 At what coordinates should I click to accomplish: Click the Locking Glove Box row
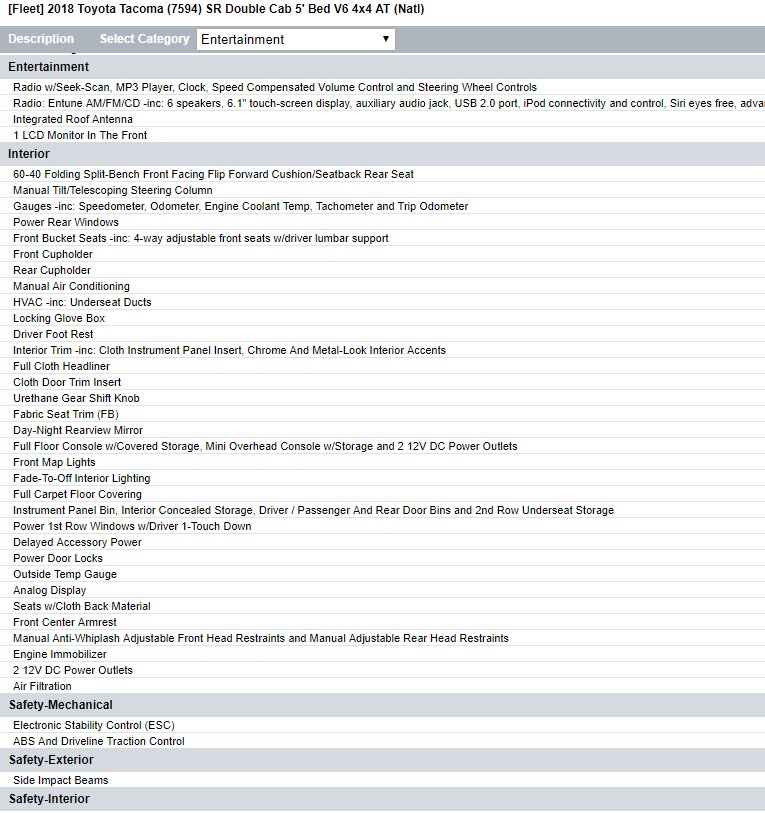pos(382,318)
